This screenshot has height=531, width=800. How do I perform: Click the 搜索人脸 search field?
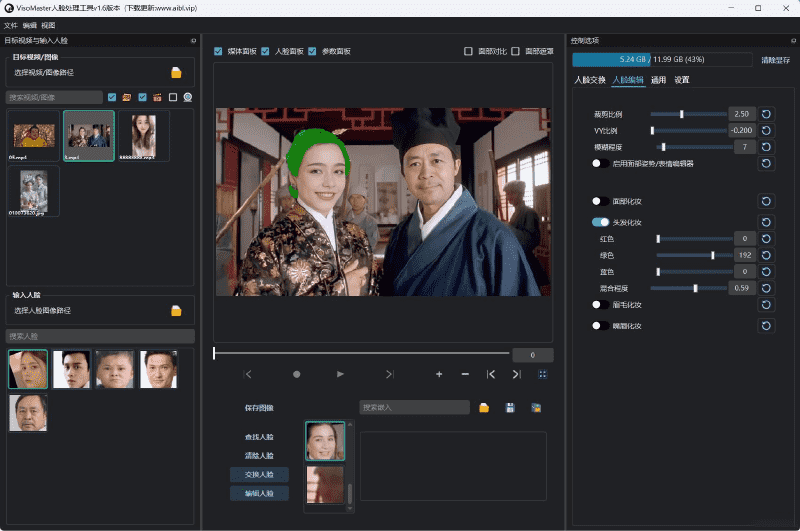[100, 336]
